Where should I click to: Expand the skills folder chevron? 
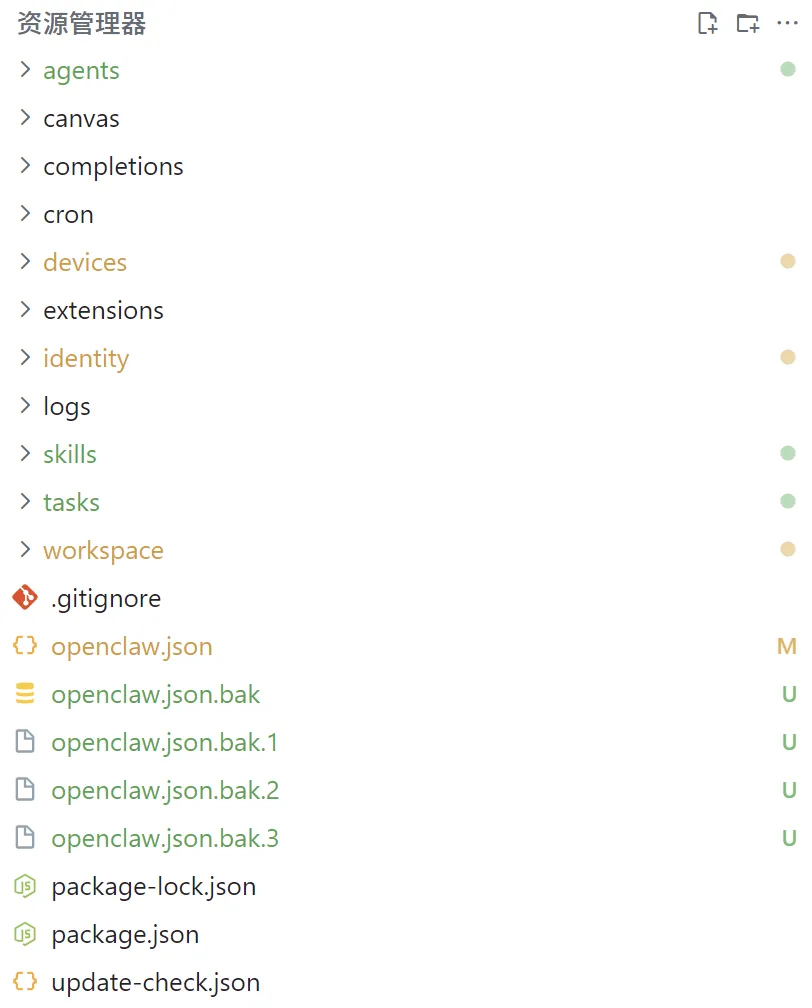[x=26, y=454]
